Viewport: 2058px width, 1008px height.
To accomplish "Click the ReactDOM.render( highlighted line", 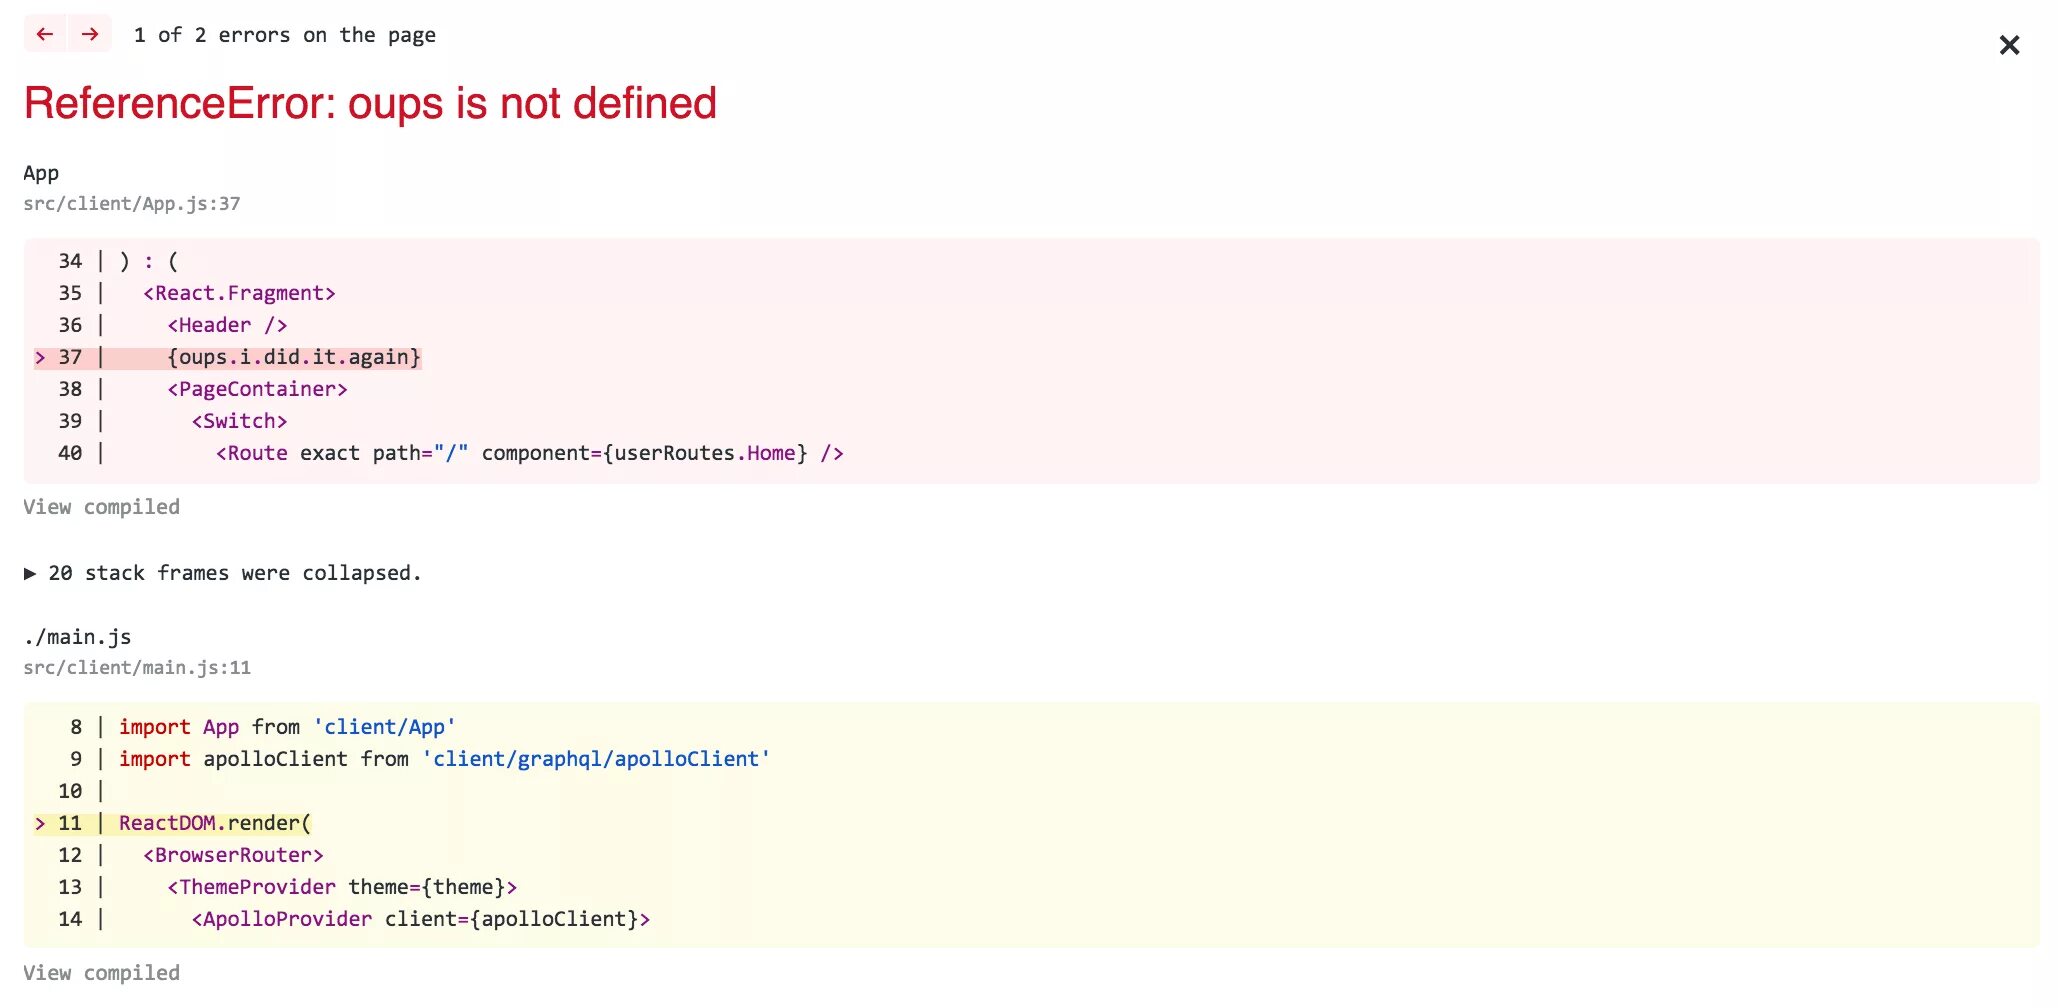I will point(215,823).
